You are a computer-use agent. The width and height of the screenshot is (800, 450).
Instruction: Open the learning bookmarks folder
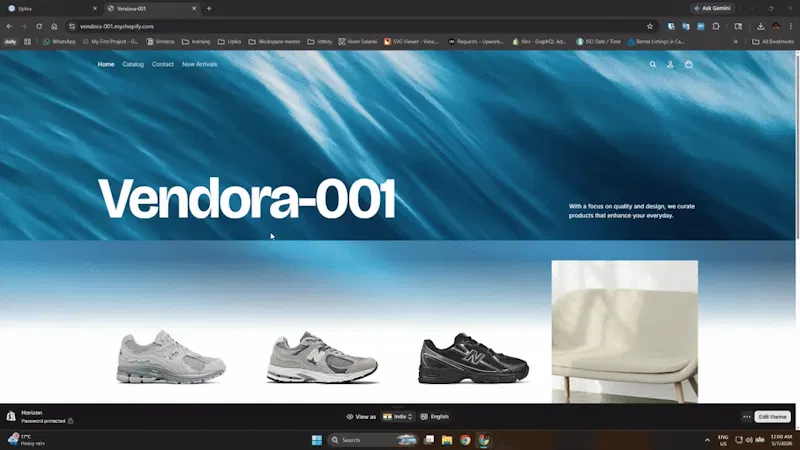click(x=196, y=42)
